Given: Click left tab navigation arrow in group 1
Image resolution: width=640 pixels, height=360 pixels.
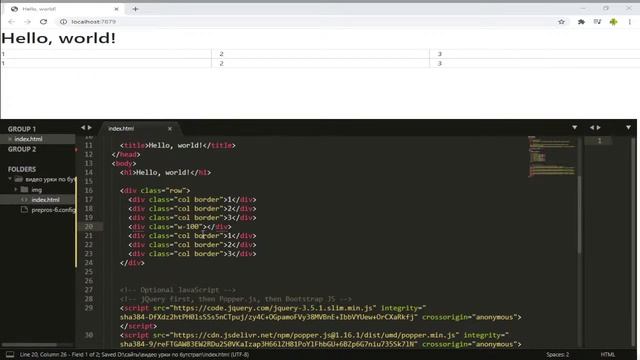Looking at the screenshot, I should [83, 128].
